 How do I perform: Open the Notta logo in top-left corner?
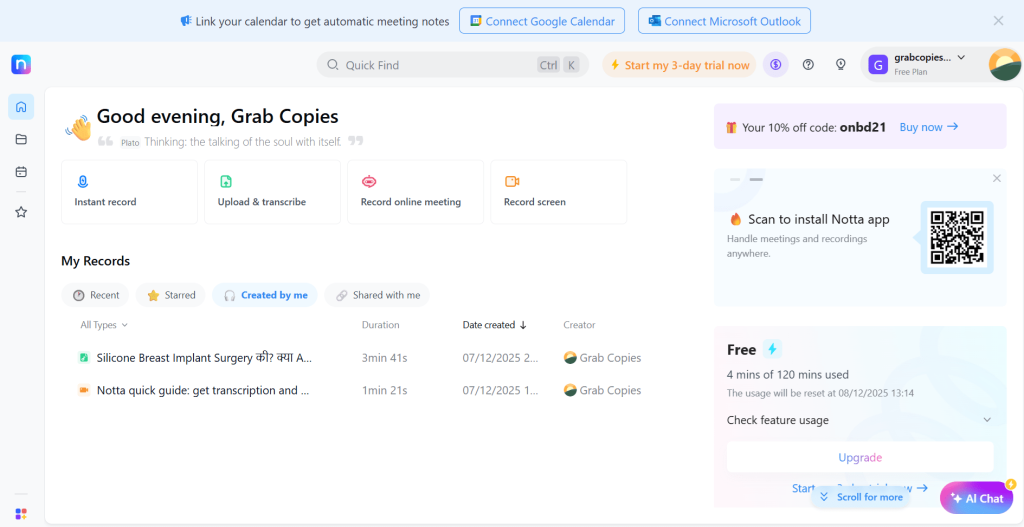[21, 65]
